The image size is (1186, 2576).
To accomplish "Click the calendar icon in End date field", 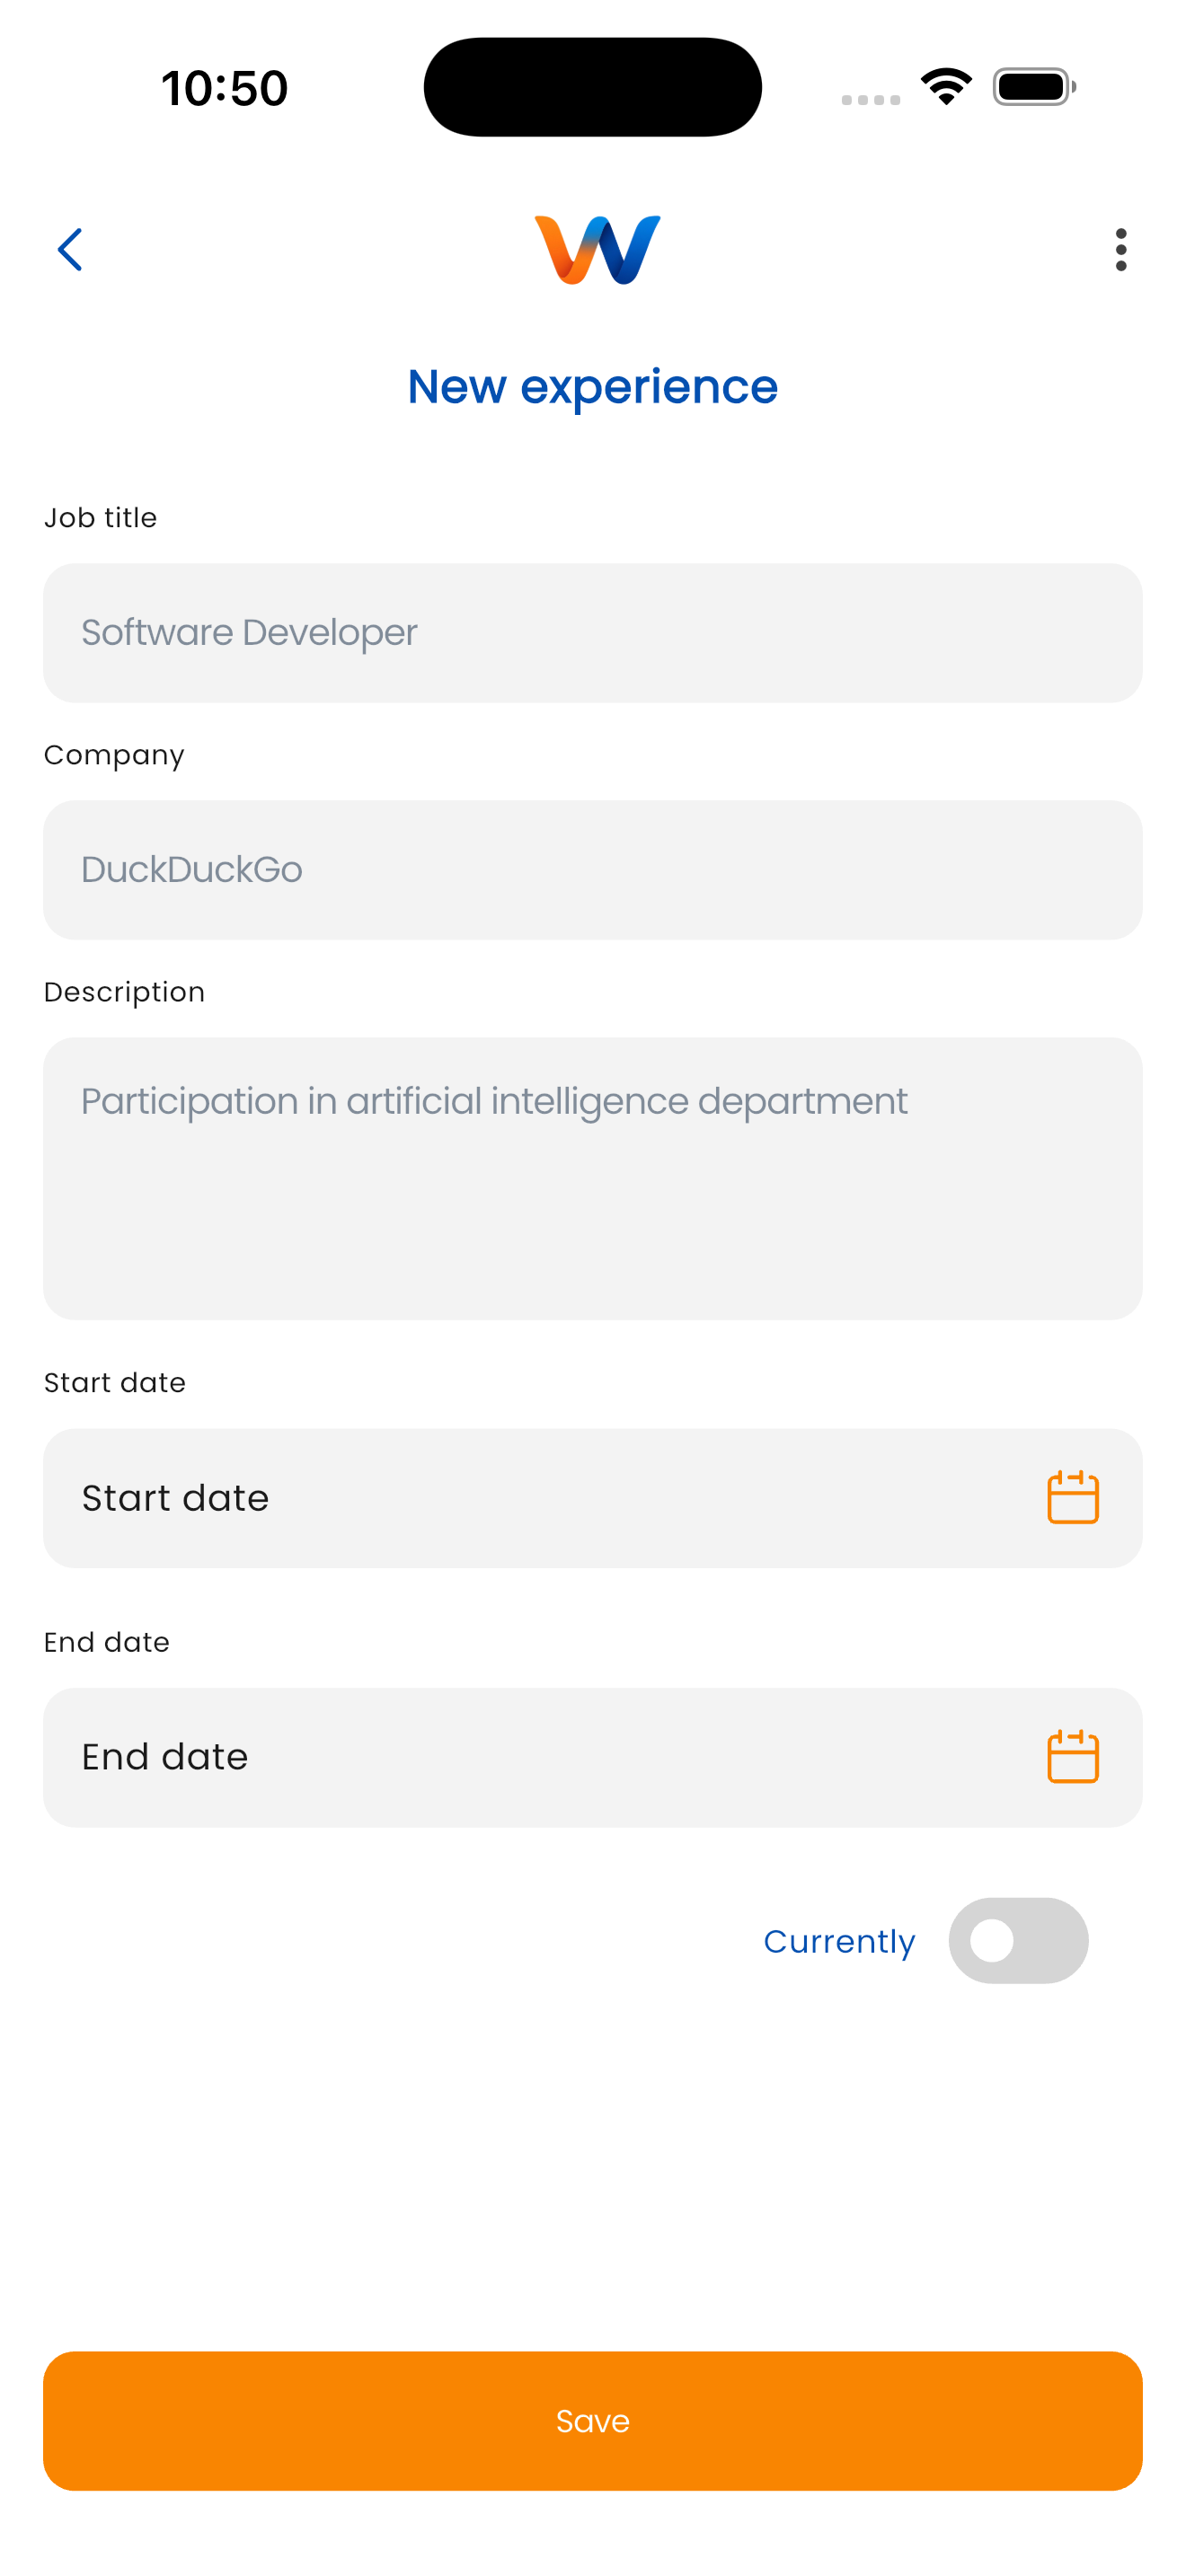I will click(1072, 1757).
